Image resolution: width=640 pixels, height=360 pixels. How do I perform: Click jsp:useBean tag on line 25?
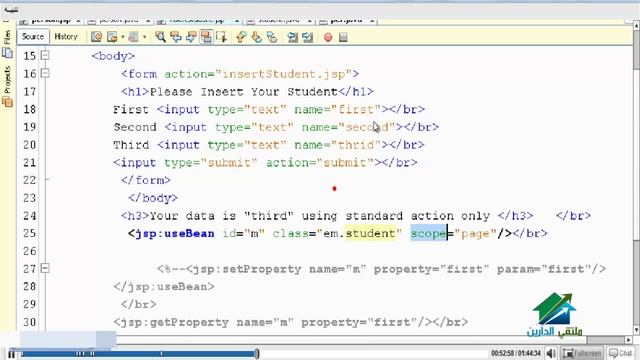(171, 233)
